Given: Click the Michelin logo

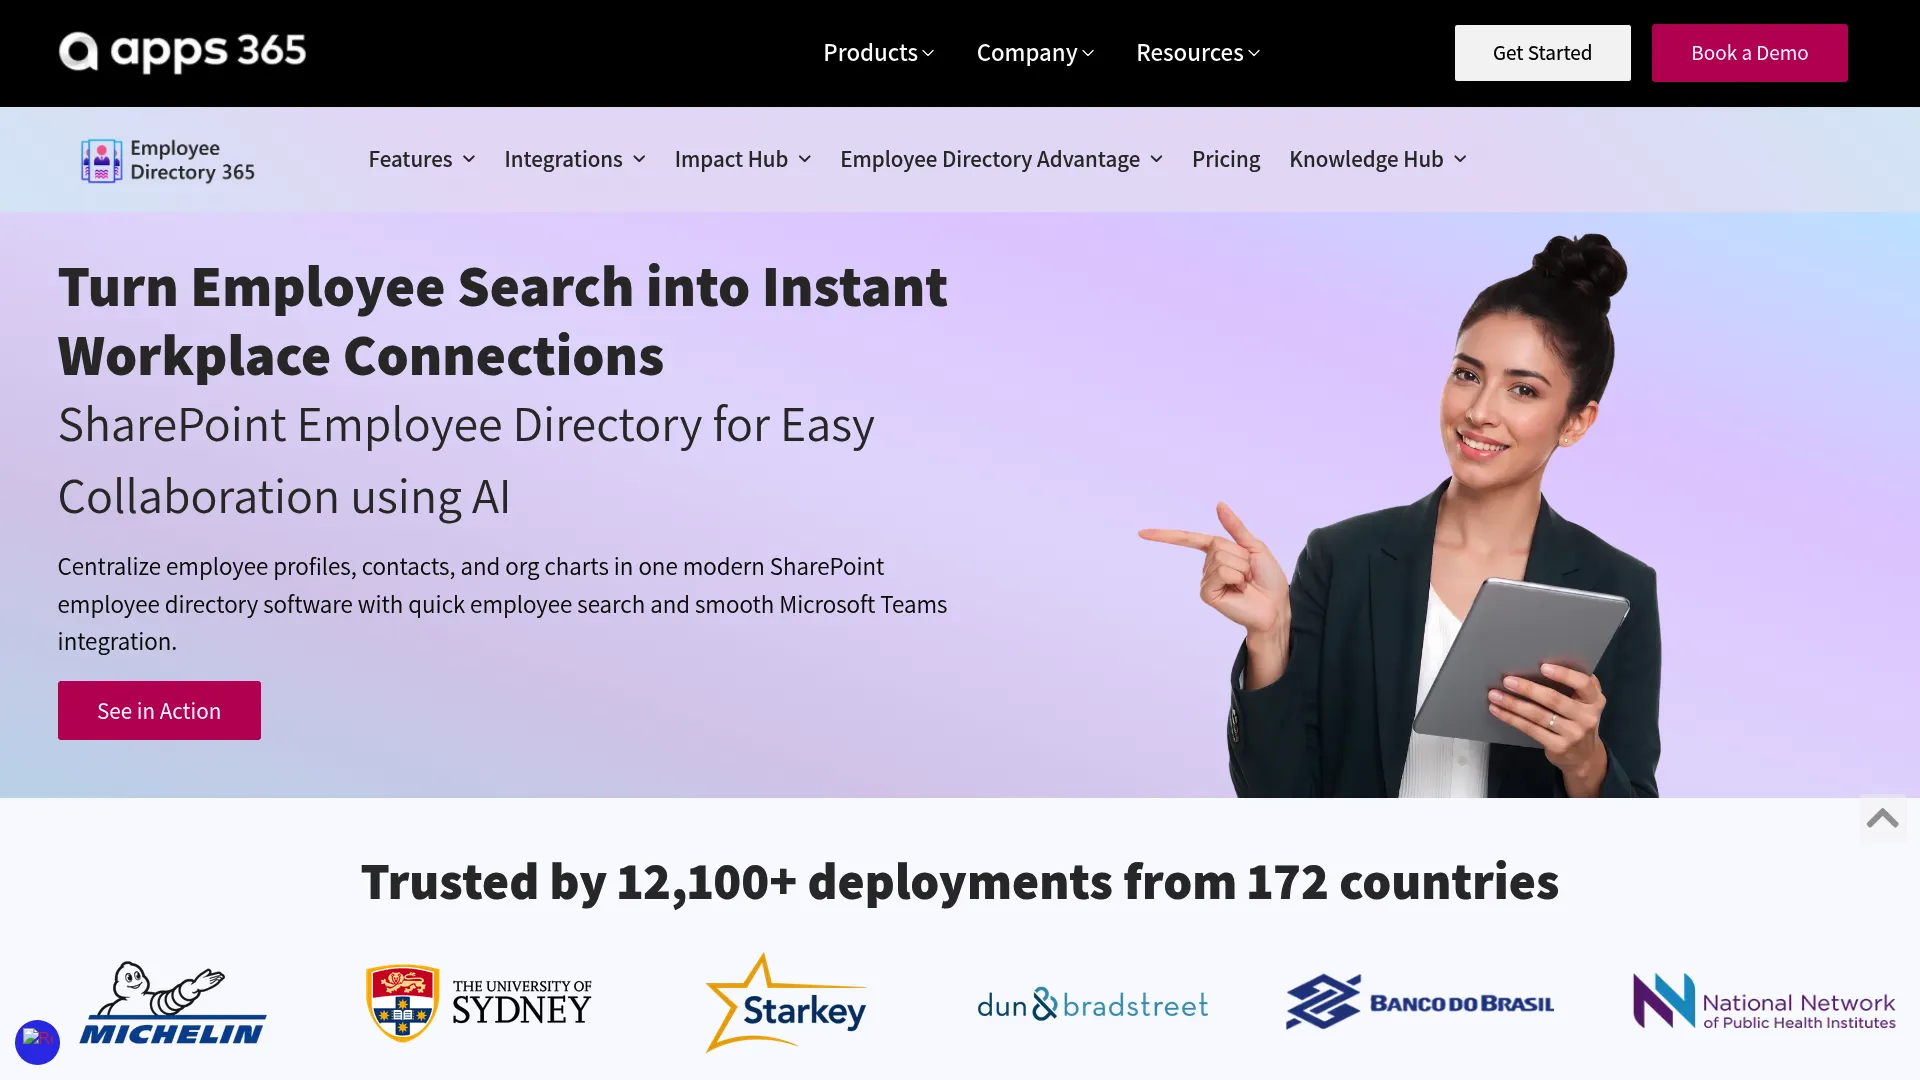Looking at the screenshot, I should tap(173, 1003).
